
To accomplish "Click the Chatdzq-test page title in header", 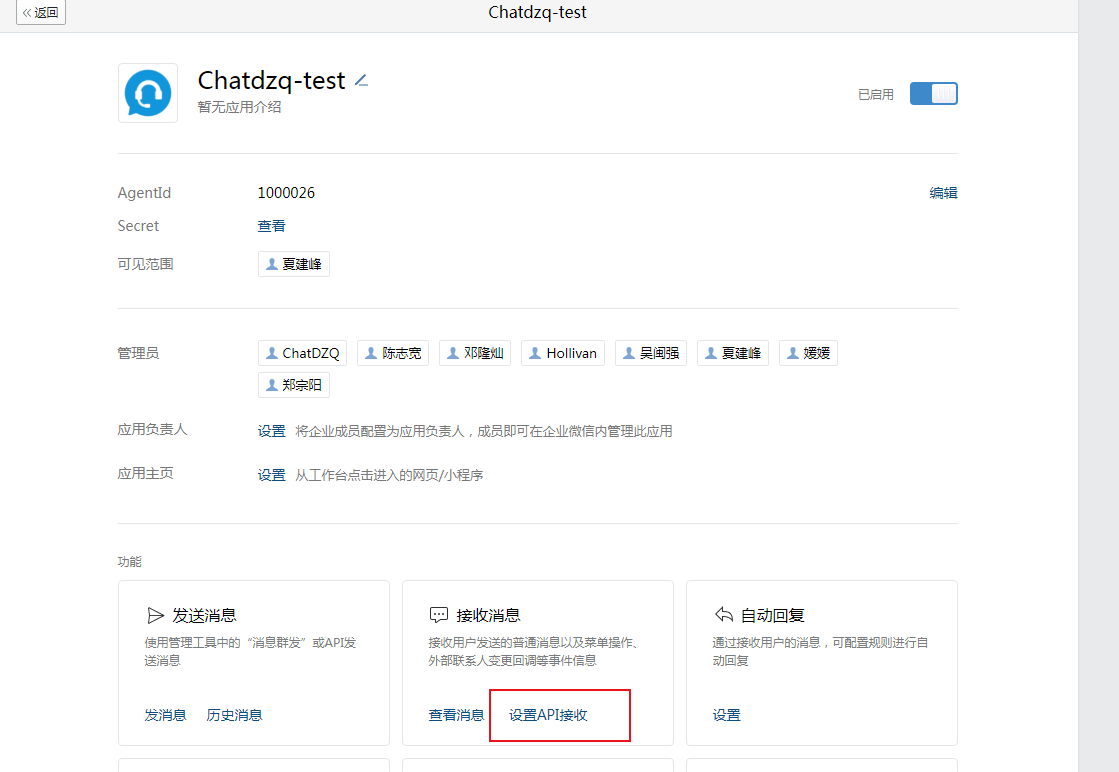I will (537, 12).
